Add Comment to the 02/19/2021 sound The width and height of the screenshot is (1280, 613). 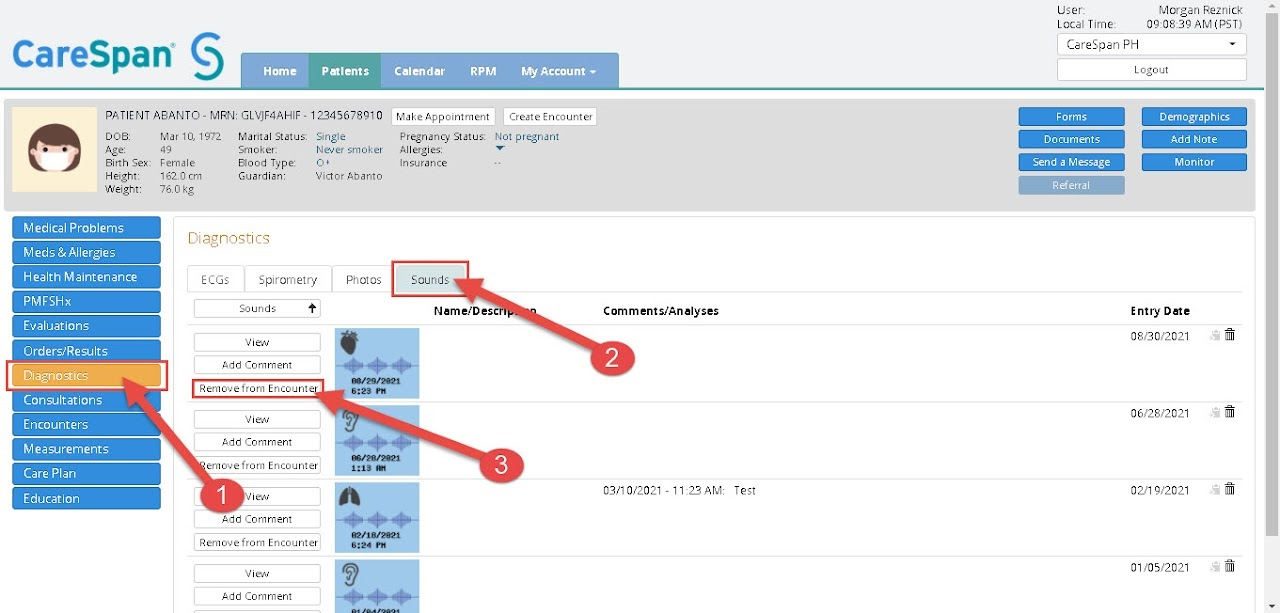pyautogui.click(x=257, y=519)
